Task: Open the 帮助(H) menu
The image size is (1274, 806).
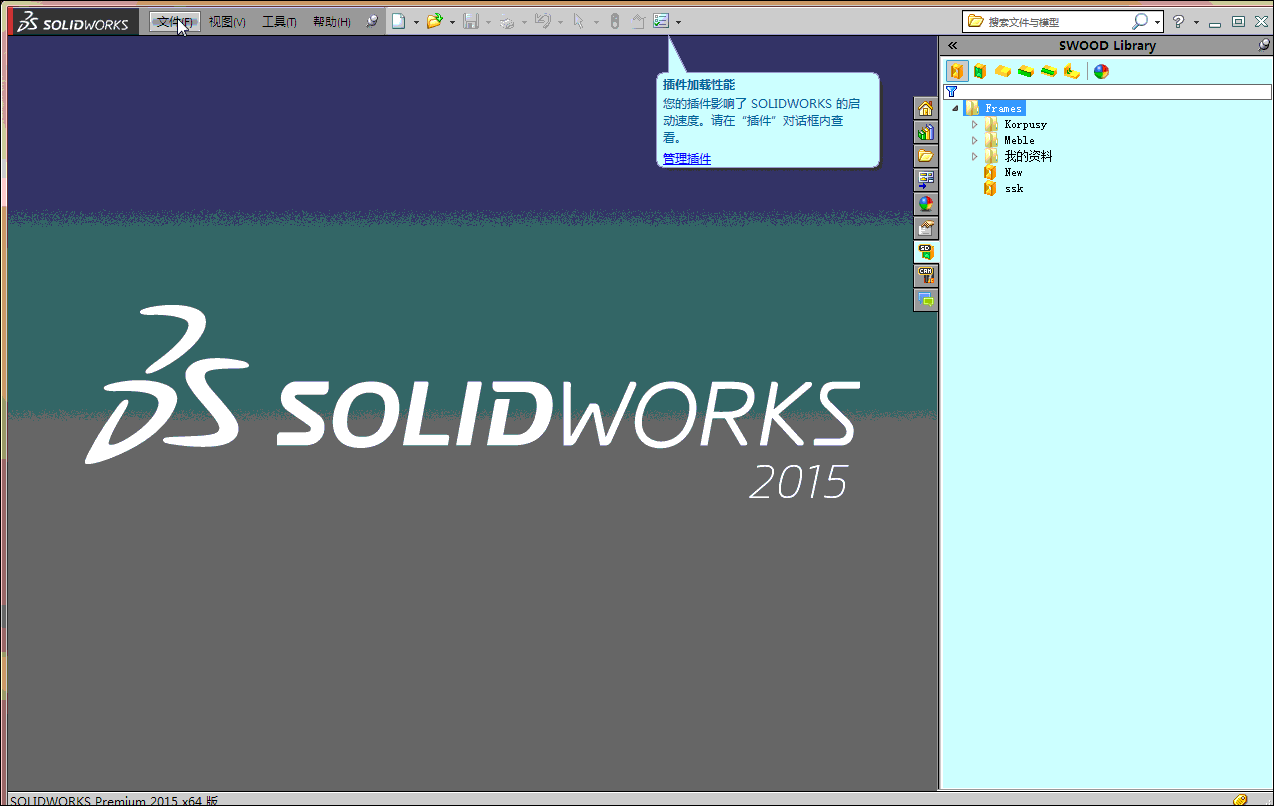Action: [331, 21]
